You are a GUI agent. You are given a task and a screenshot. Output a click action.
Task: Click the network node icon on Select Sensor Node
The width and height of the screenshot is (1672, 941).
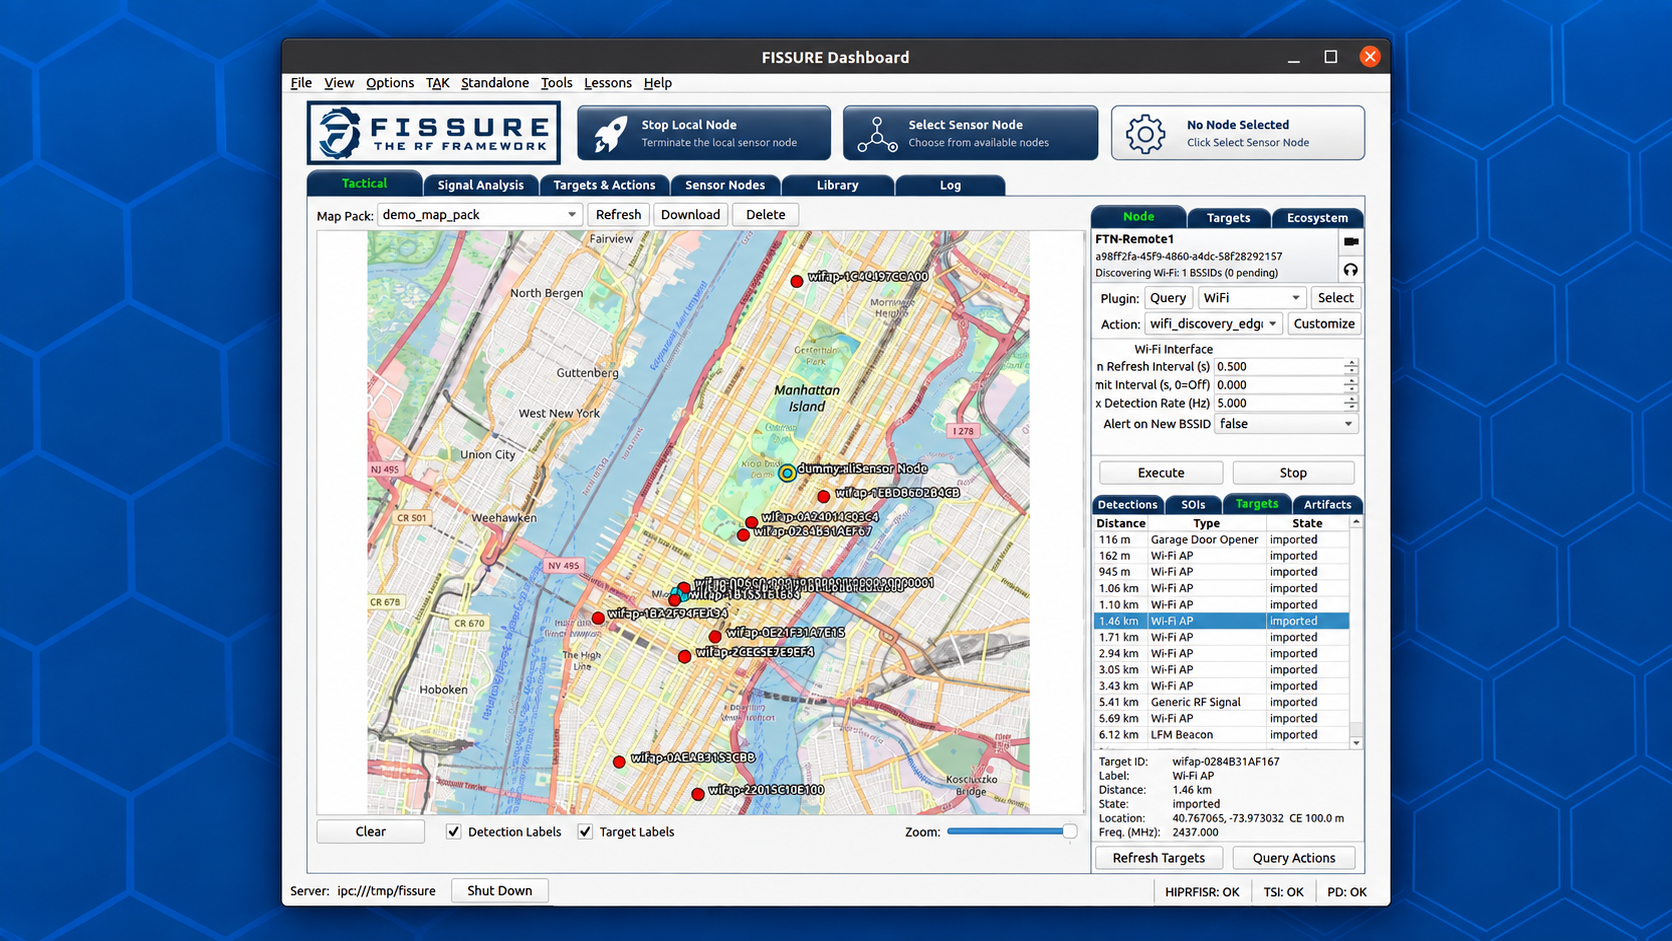tap(877, 134)
